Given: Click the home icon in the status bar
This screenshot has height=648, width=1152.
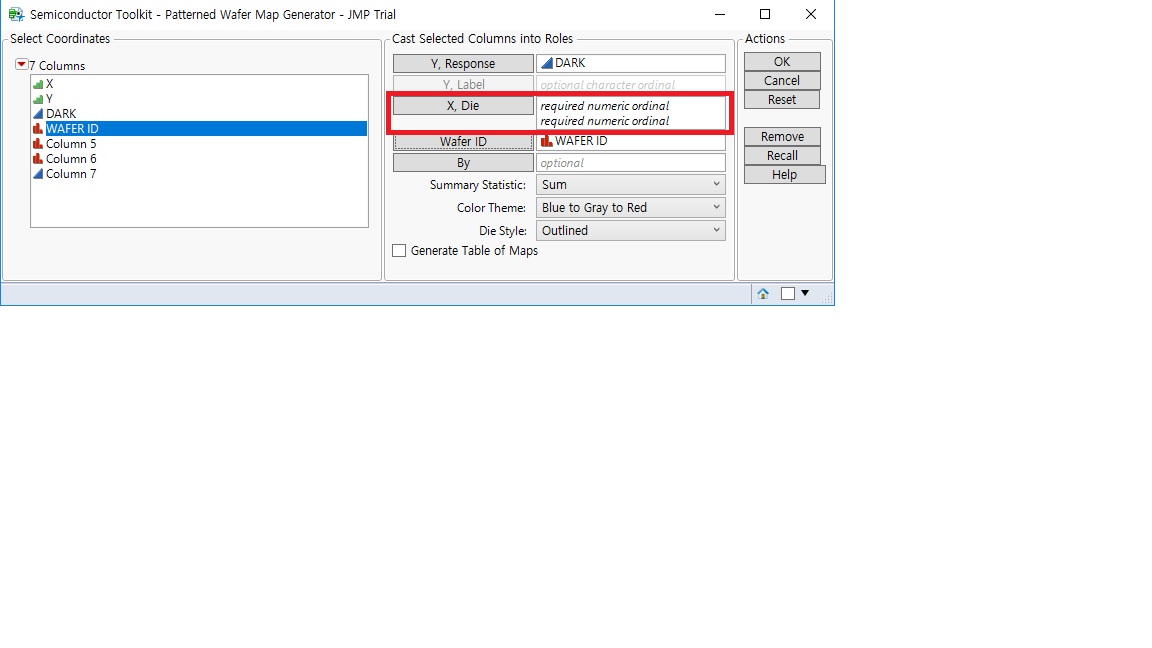Looking at the screenshot, I should point(761,292).
